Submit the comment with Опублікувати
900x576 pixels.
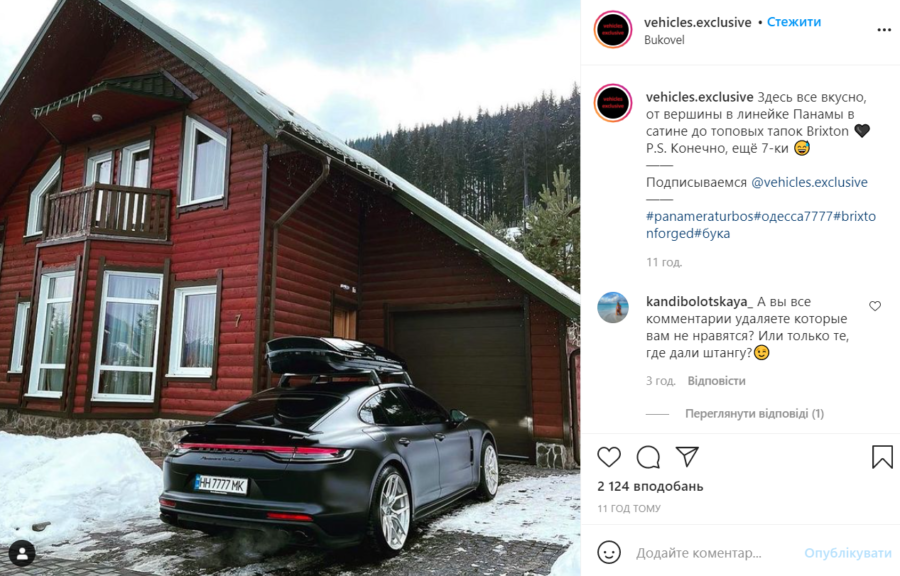click(x=848, y=552)
